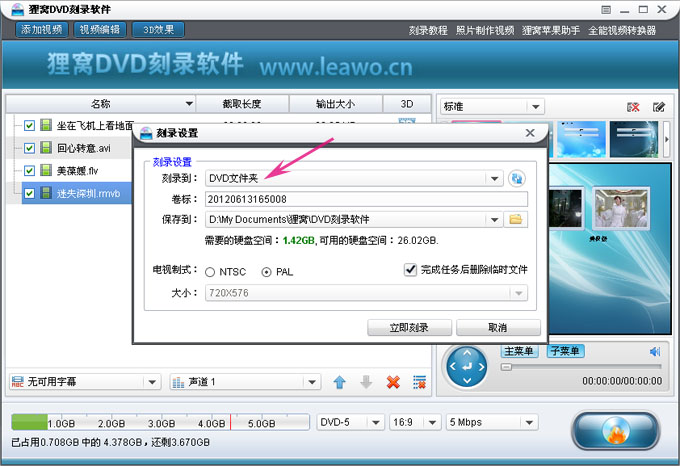Click the woman in white preview thumbnail
The height and width of the screenshot is (466, 680).
[621, 208]
